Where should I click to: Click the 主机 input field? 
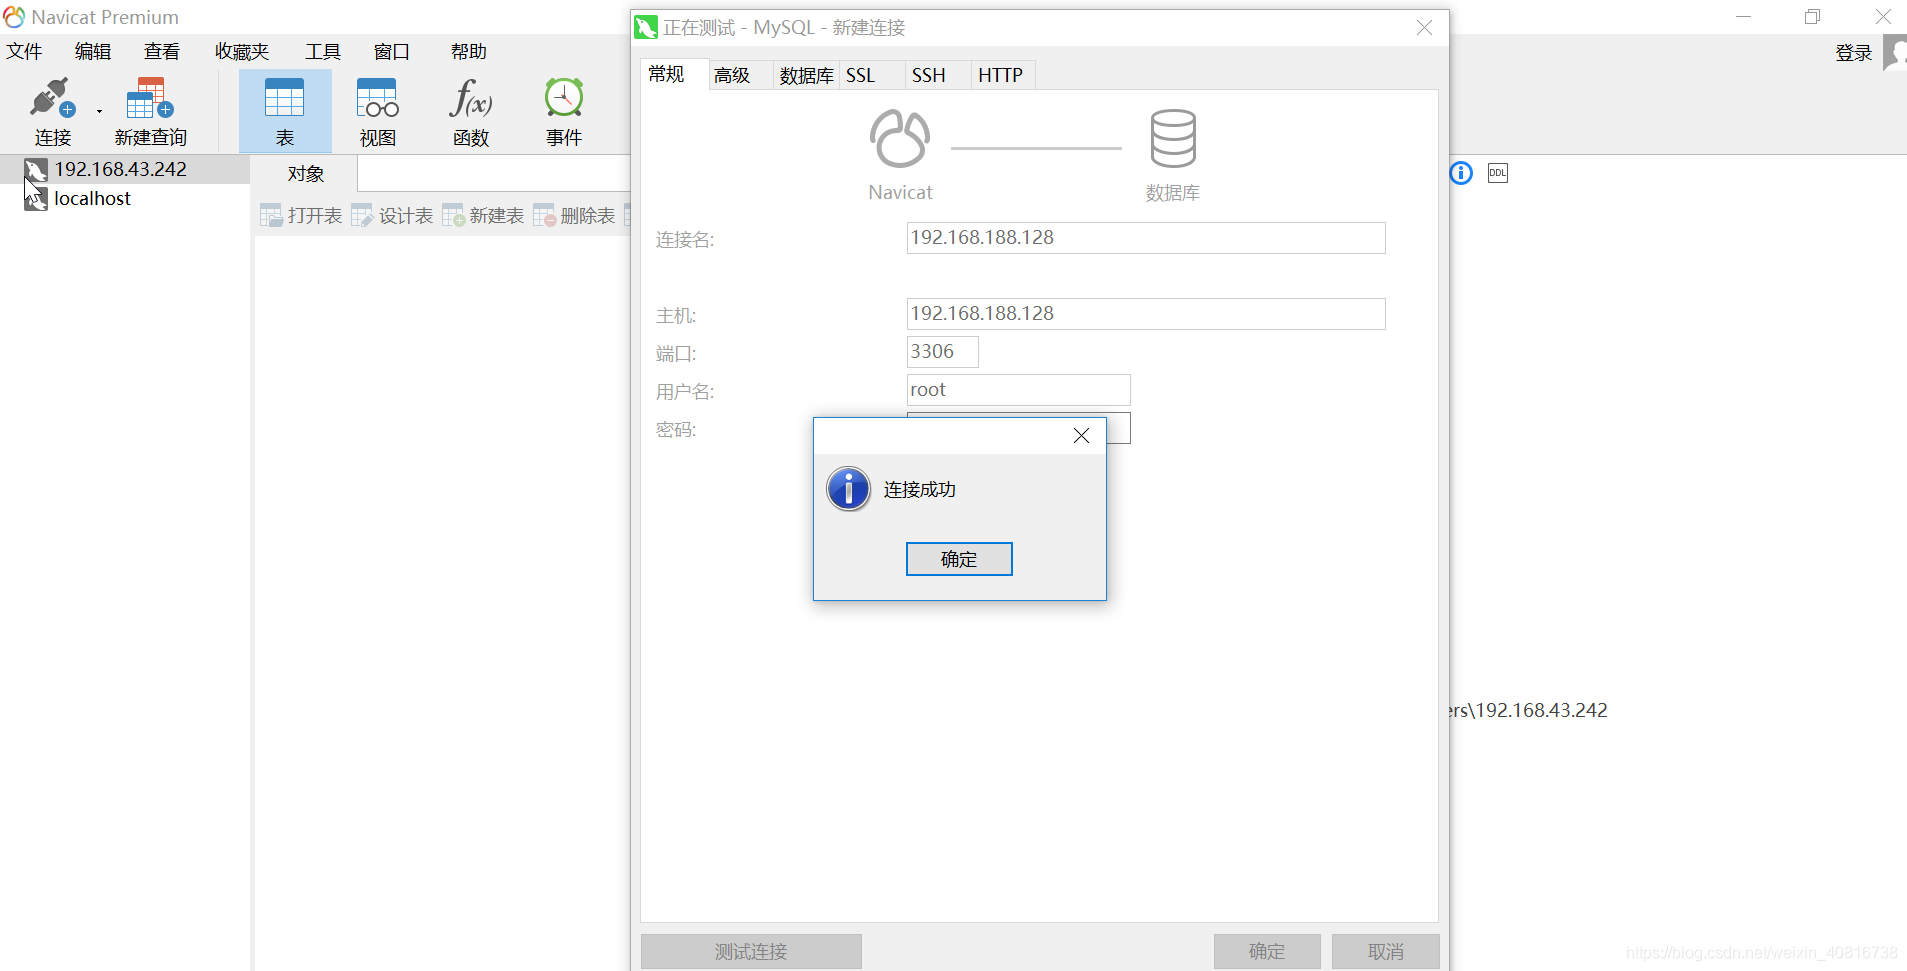1145,314
